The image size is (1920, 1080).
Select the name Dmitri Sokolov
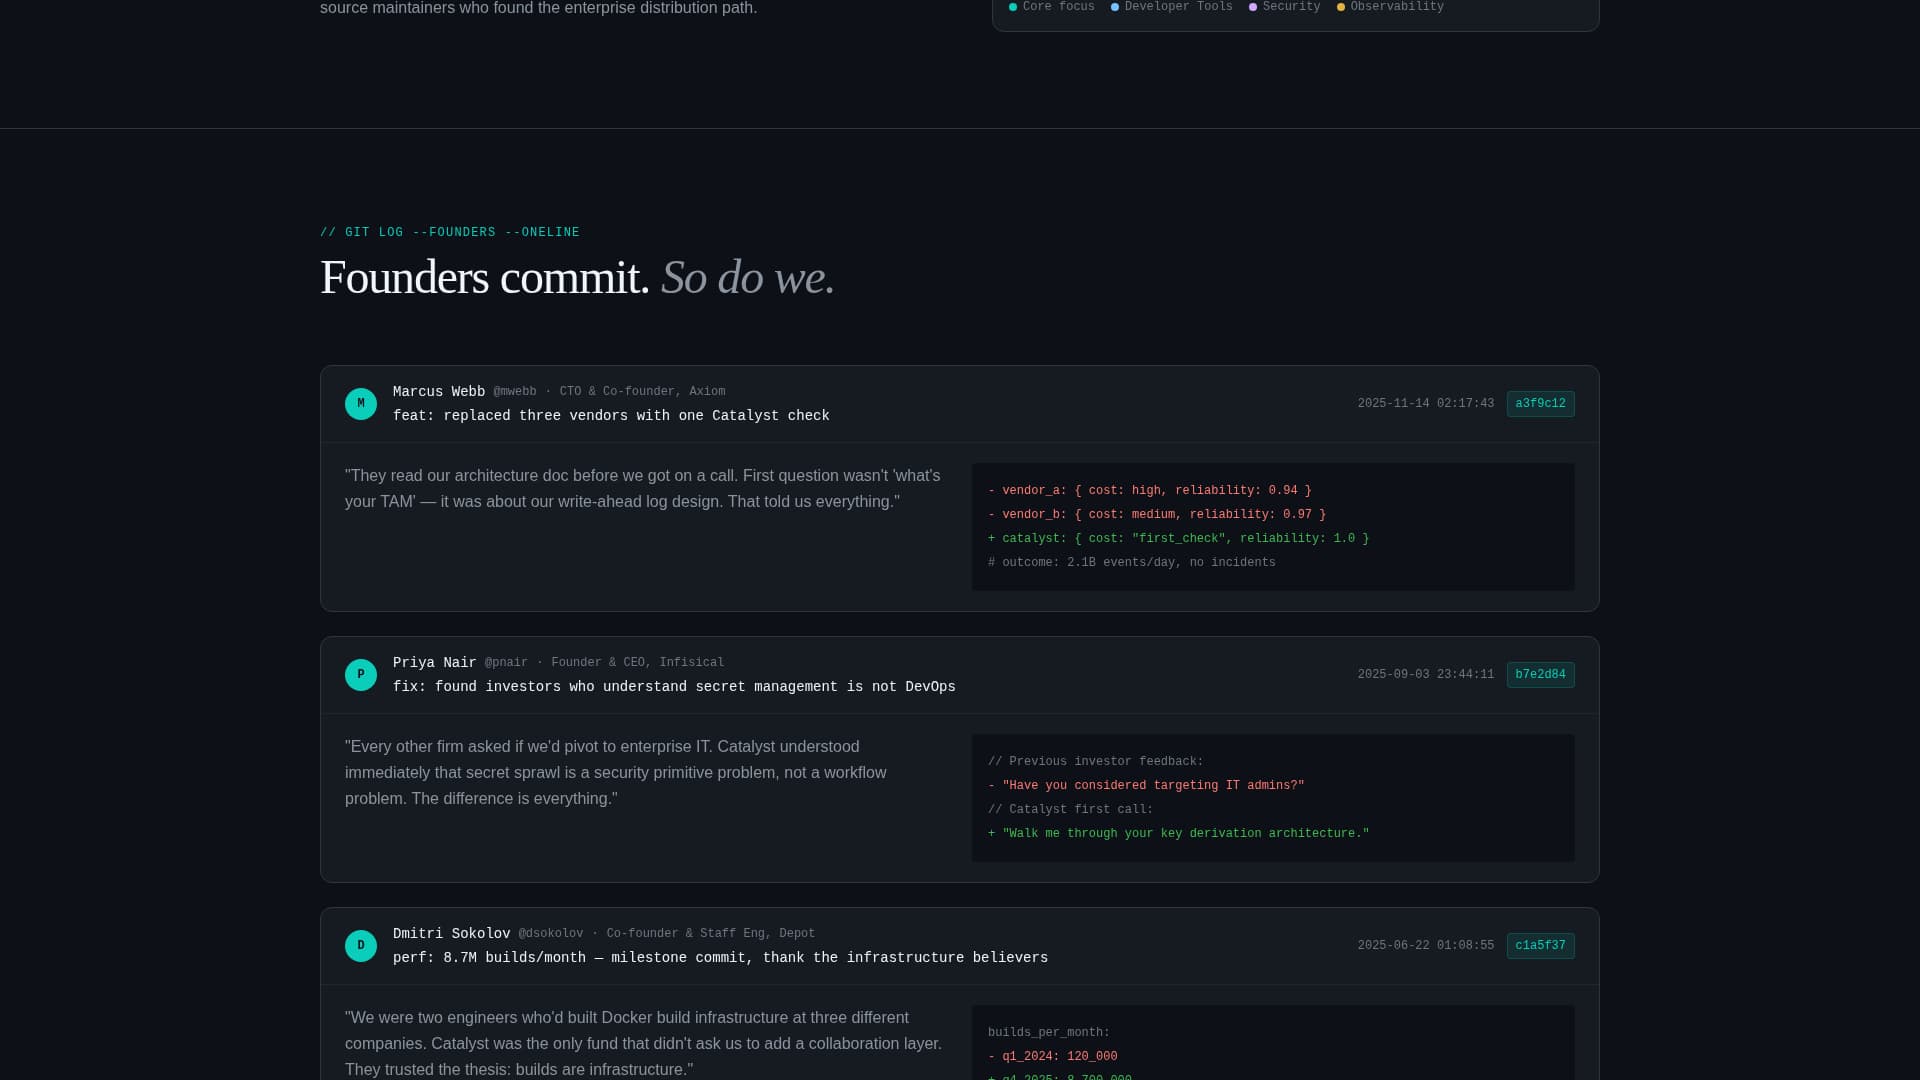point(451,934)
